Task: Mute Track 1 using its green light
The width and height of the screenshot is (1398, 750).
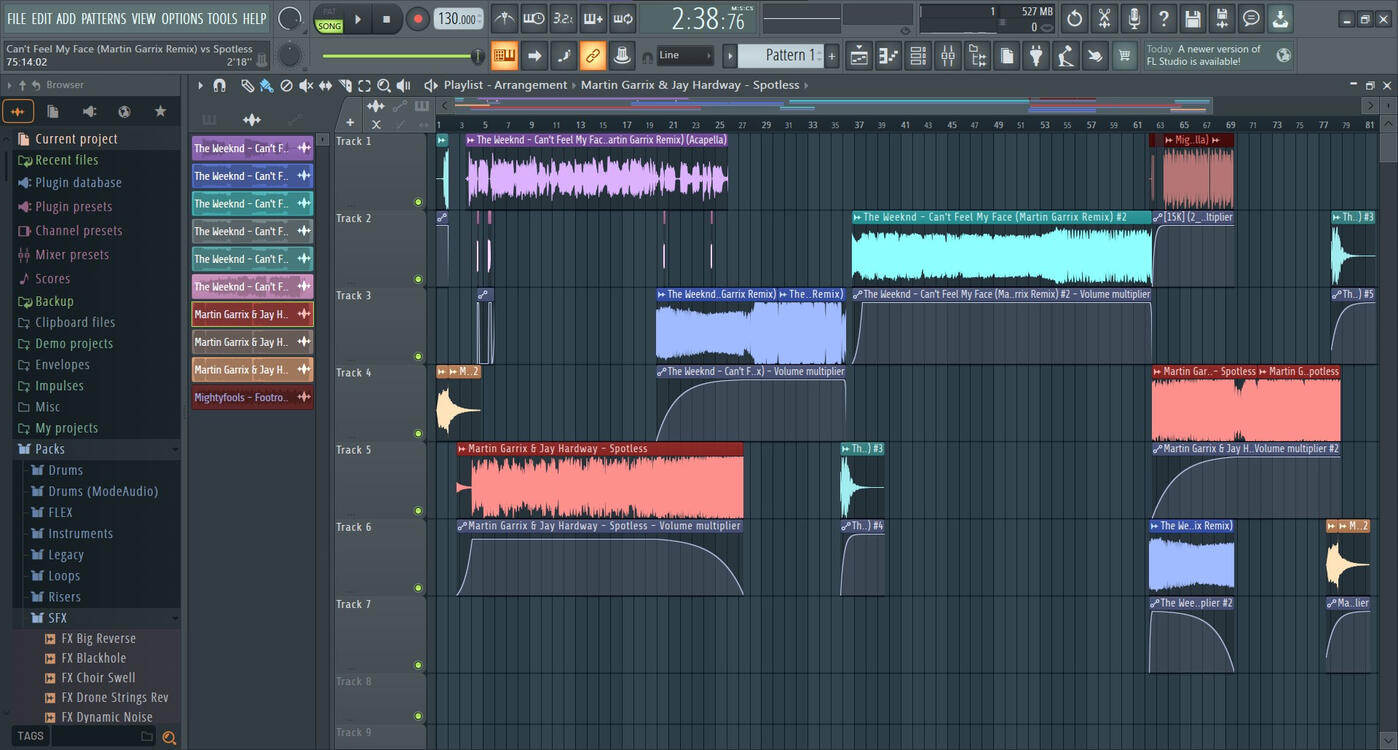Action: point(418,202)
